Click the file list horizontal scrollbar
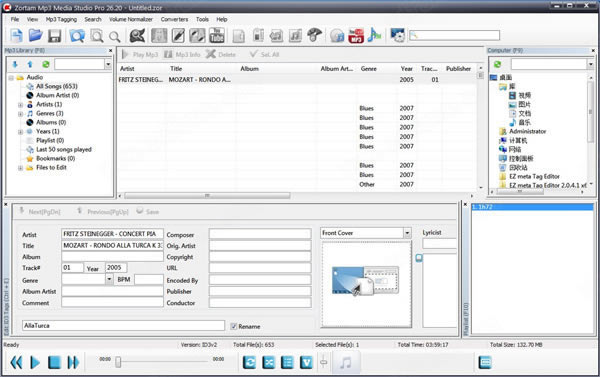600x377 pixels. [207, 196]
